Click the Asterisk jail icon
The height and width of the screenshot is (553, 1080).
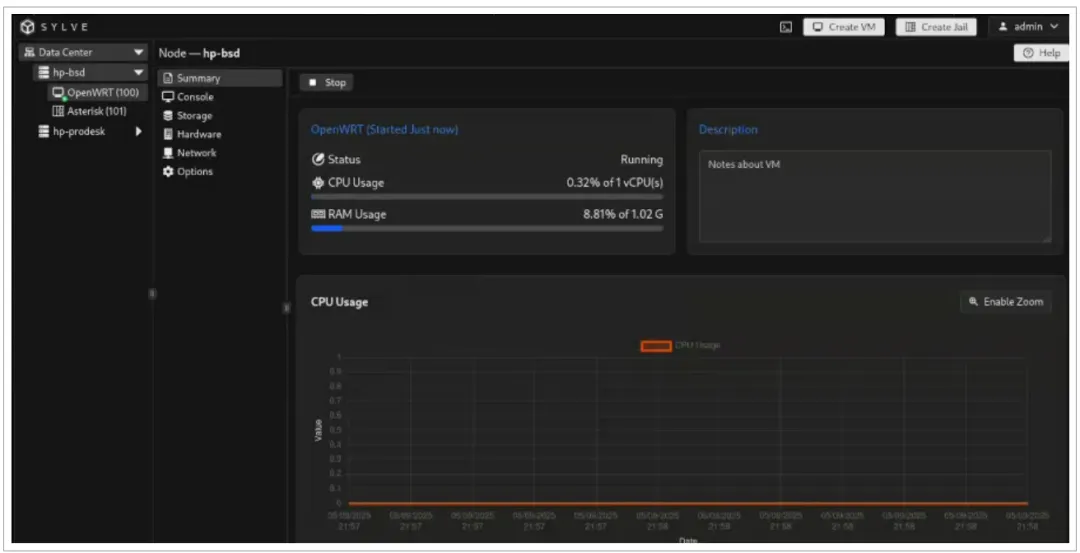click(x=59, y=111)
